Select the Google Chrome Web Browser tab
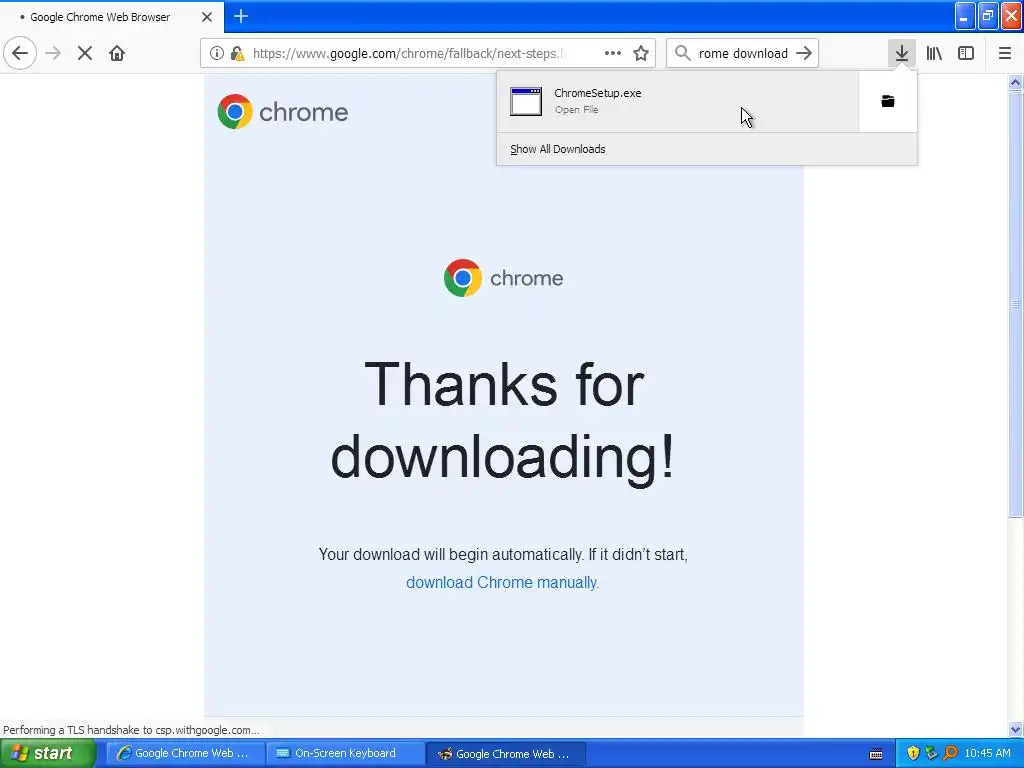This screenshot has width=1024, height=768. coord(111,16)
